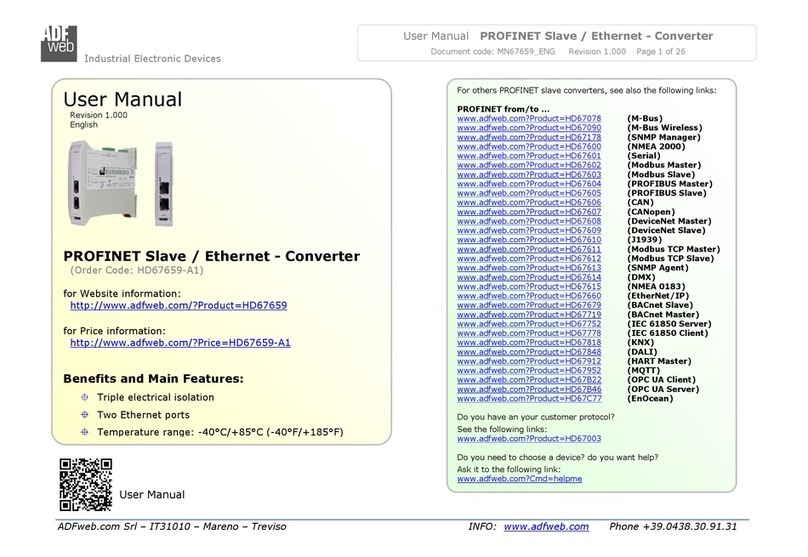Open the HD67610 J1939 link
The height and width of the screenshot is (557, 808).
click(x=529, y=240)
